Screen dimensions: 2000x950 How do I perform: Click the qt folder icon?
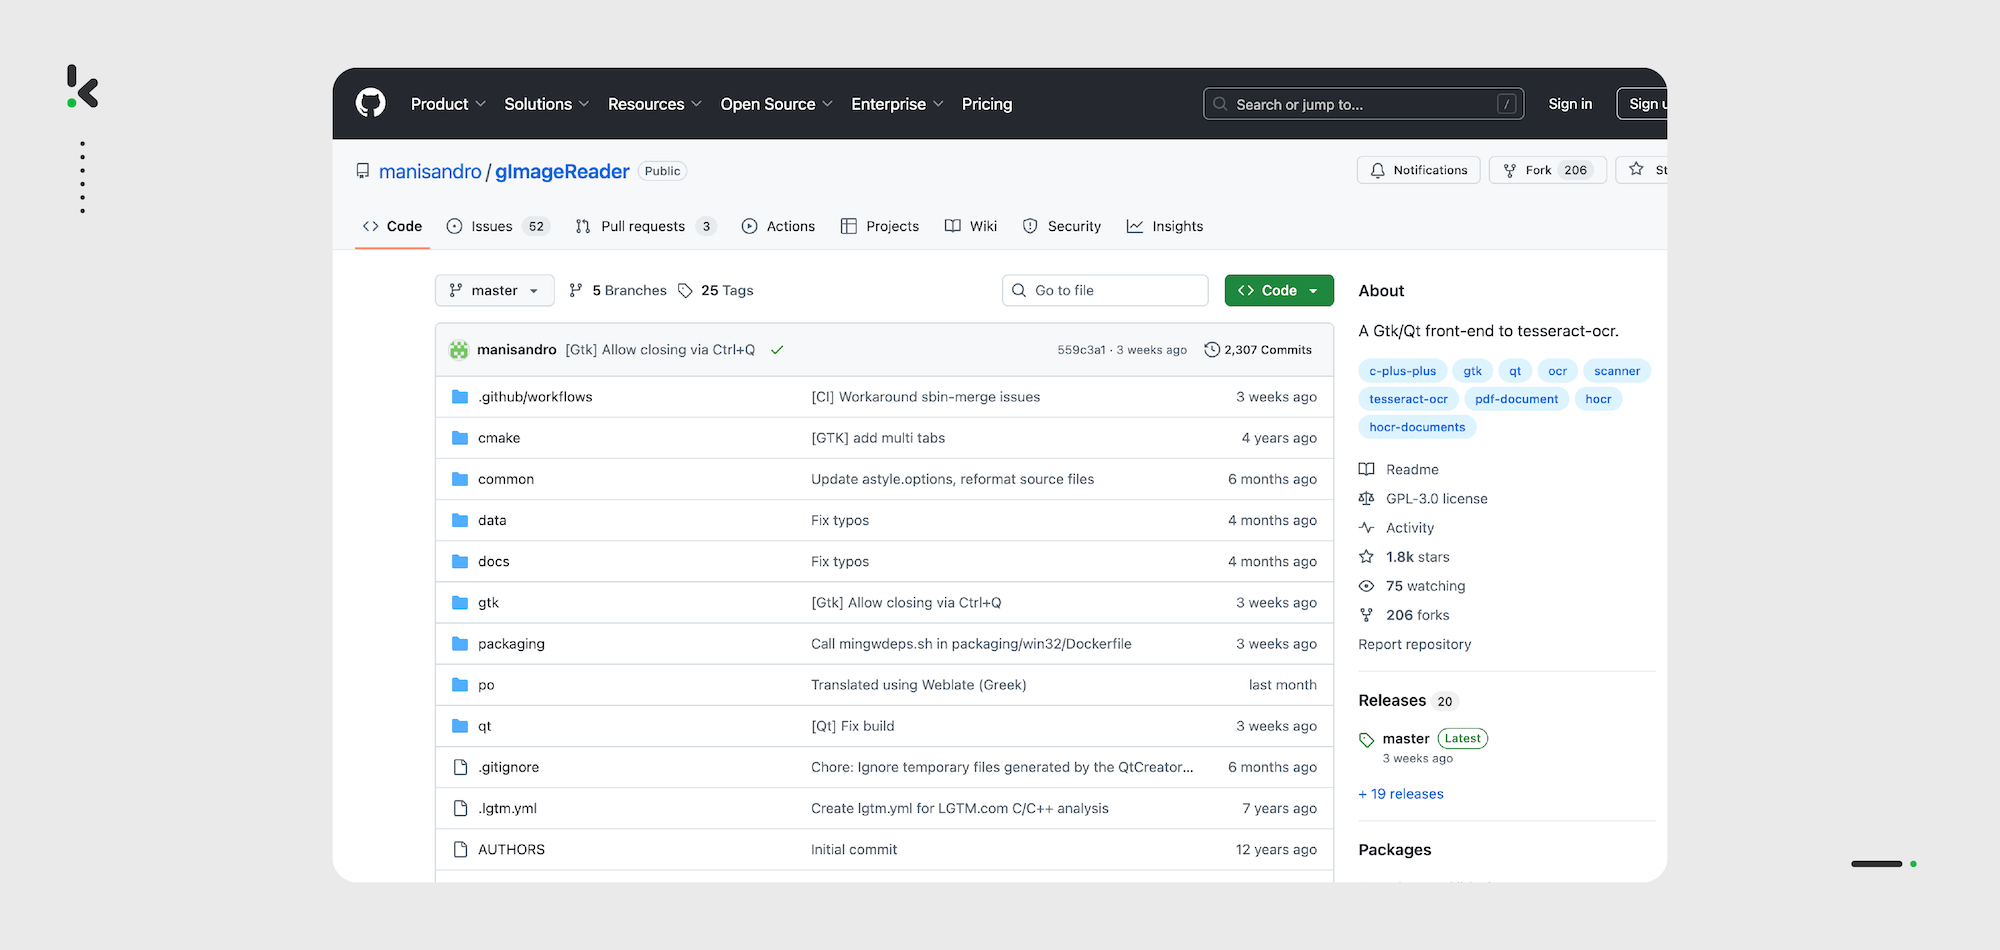[460, 725]
